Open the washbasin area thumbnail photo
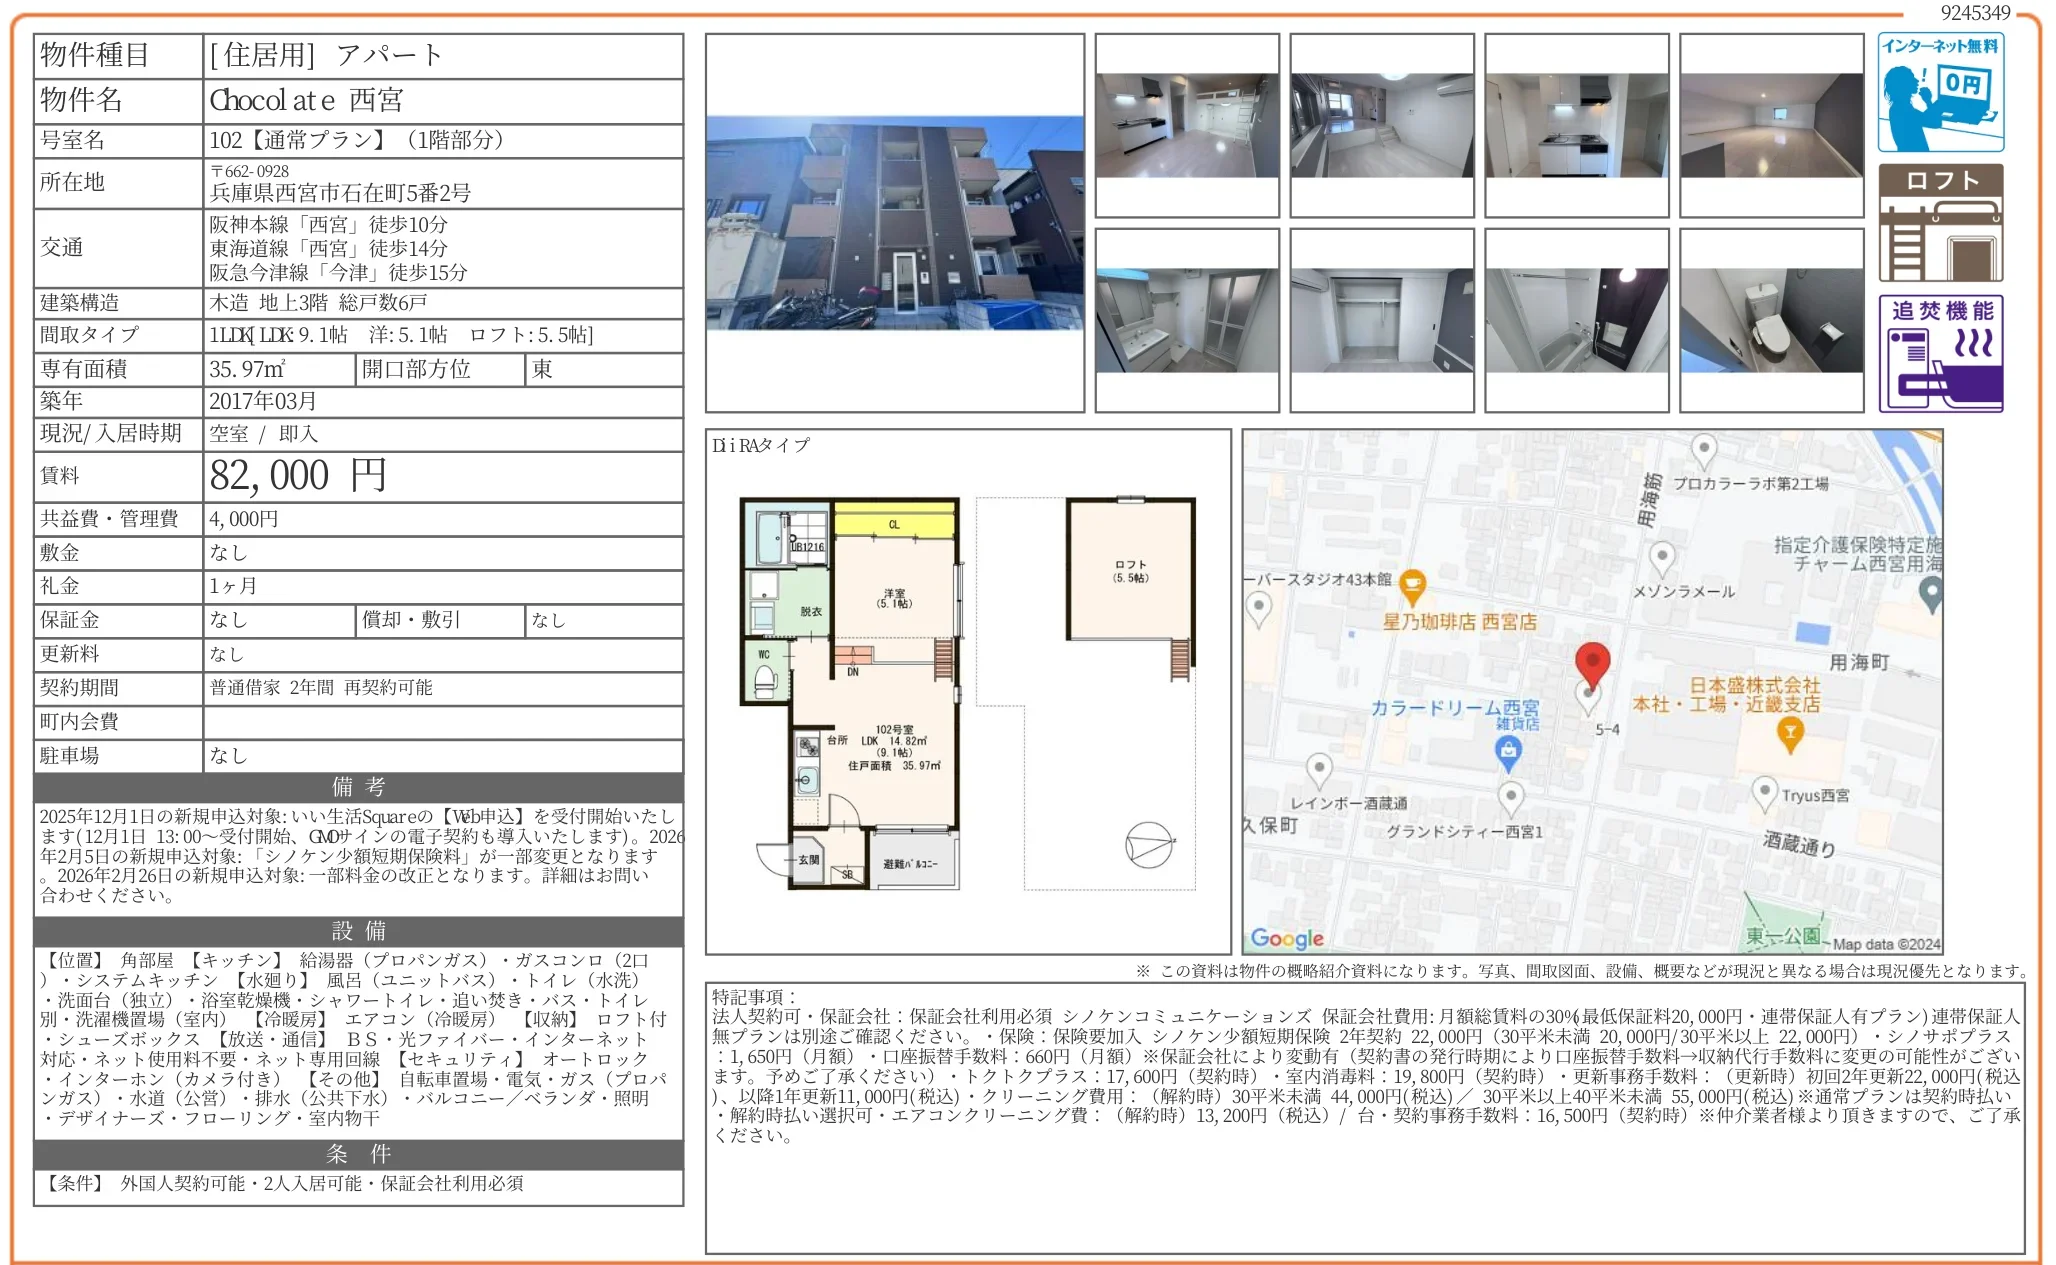Image resolution: width=2056 pixels, height=1265 pixels. pos(1186,320)
